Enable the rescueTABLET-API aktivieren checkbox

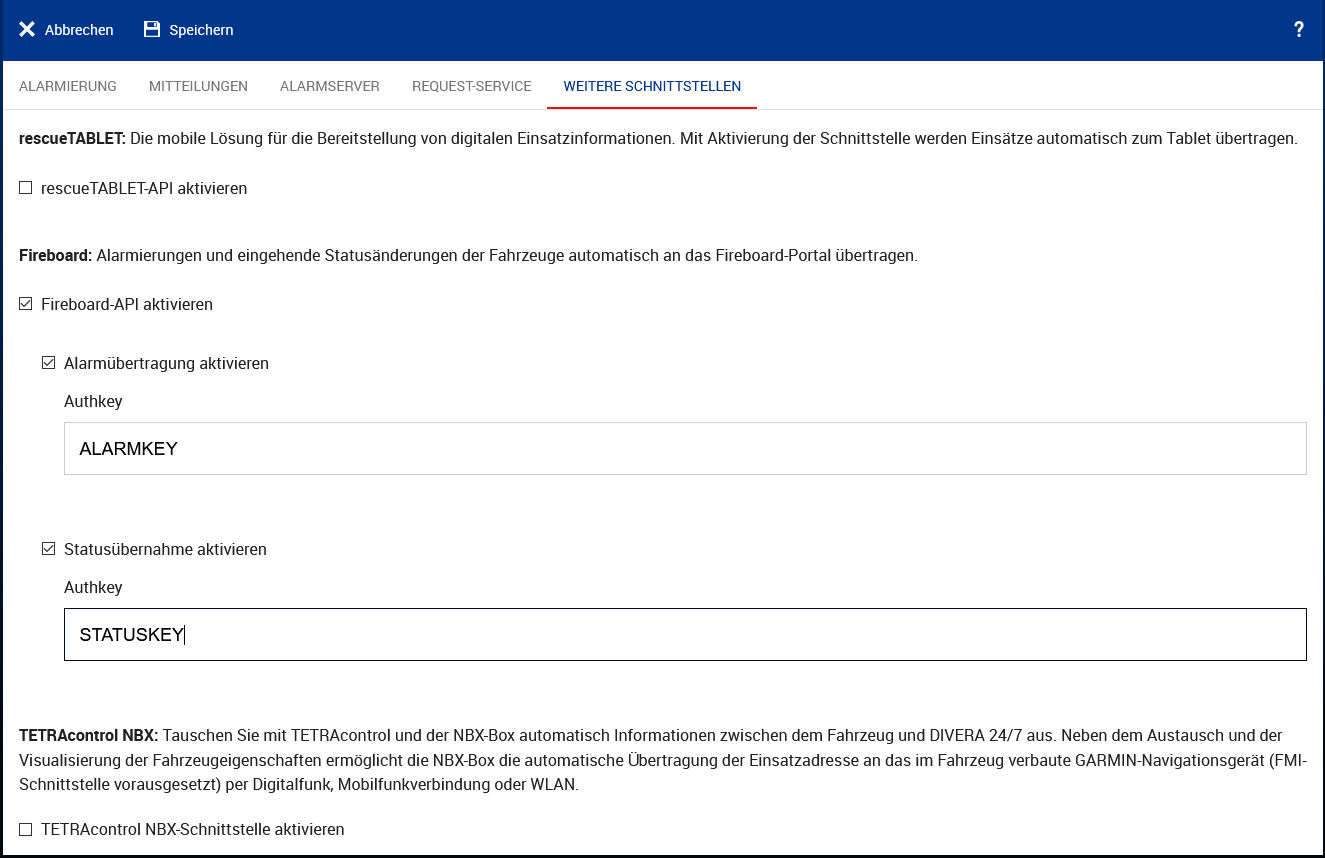pyautogui.click(x=26, y=188)
